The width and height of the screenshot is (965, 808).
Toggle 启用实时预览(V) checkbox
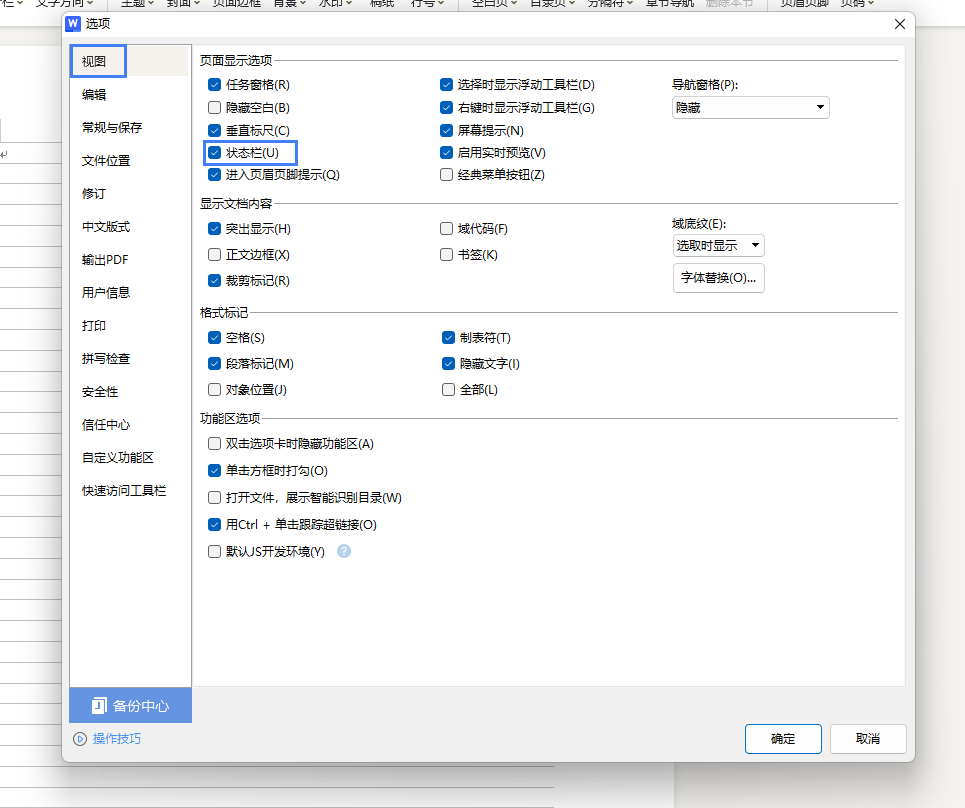point(446,153)
